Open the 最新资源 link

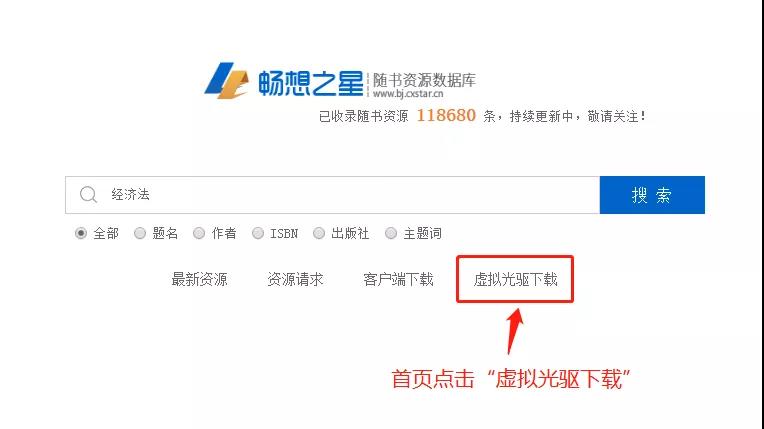pos(199,279)
